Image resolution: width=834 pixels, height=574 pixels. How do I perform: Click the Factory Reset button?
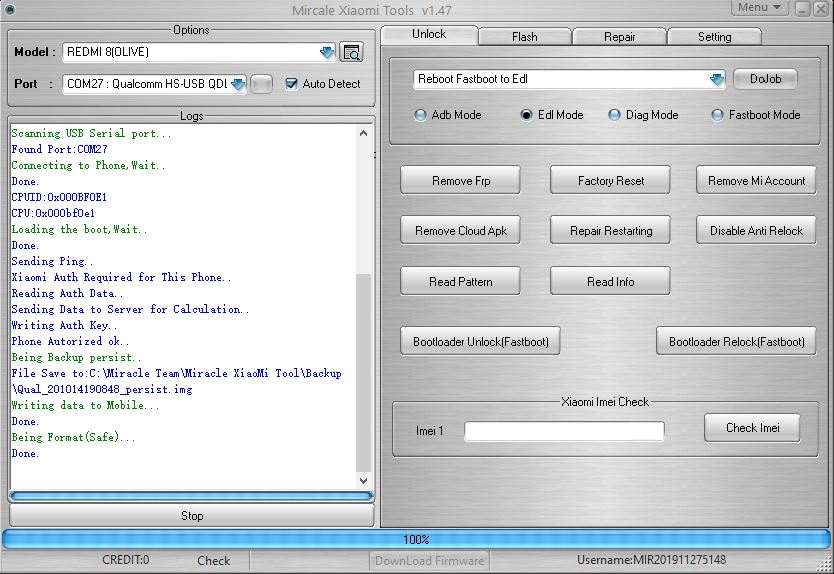pyautogui.click(x=611, y=180)
